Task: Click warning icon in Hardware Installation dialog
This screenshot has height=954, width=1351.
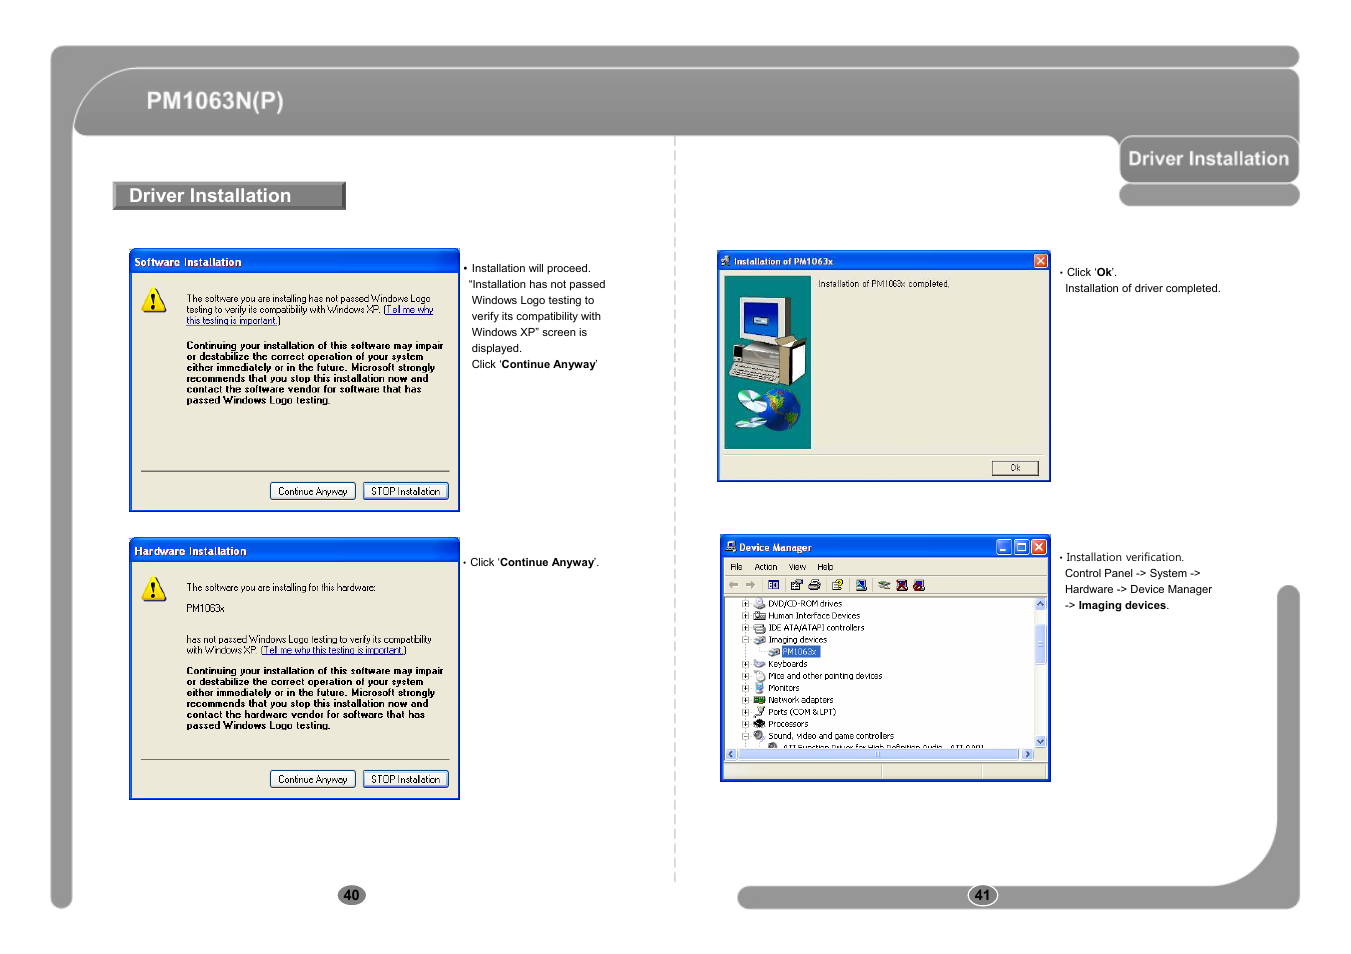Action: [153, 589]
